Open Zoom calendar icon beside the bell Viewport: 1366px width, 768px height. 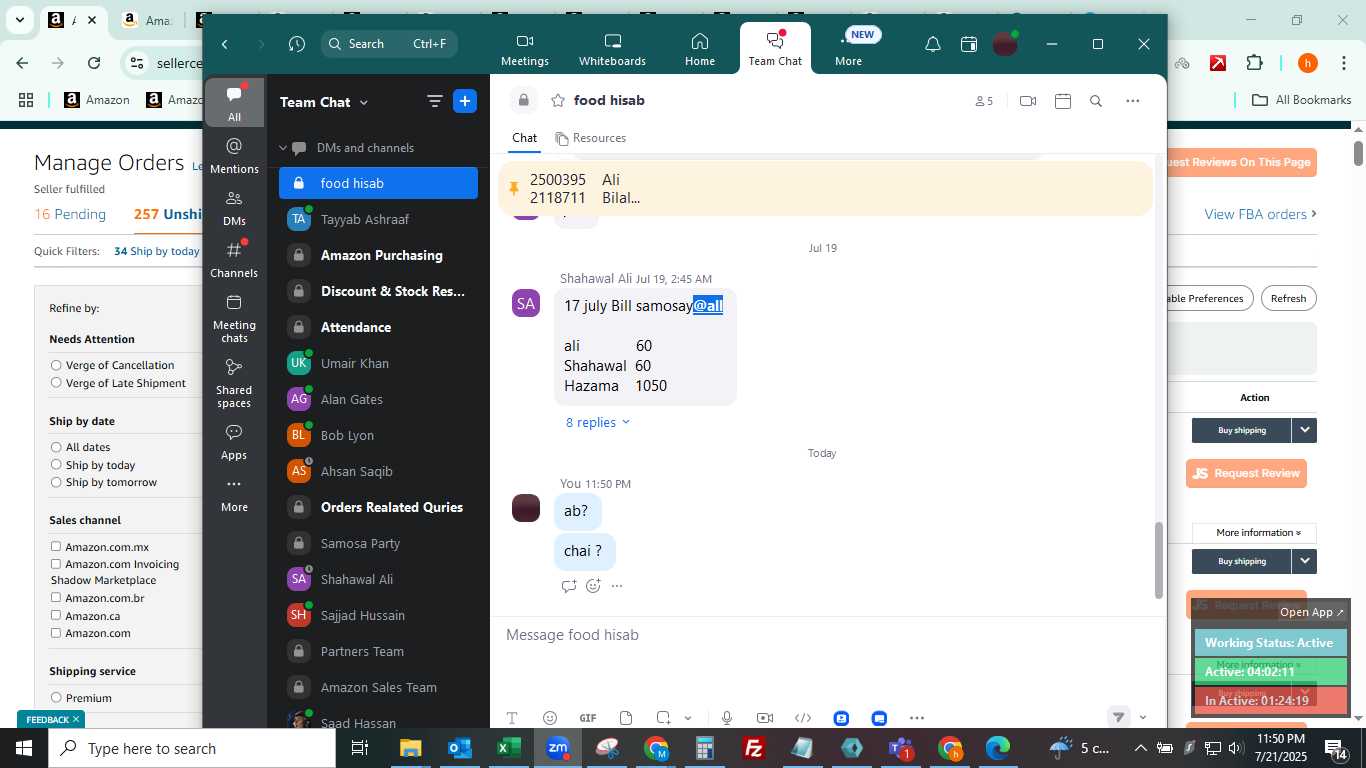[968, 44]
